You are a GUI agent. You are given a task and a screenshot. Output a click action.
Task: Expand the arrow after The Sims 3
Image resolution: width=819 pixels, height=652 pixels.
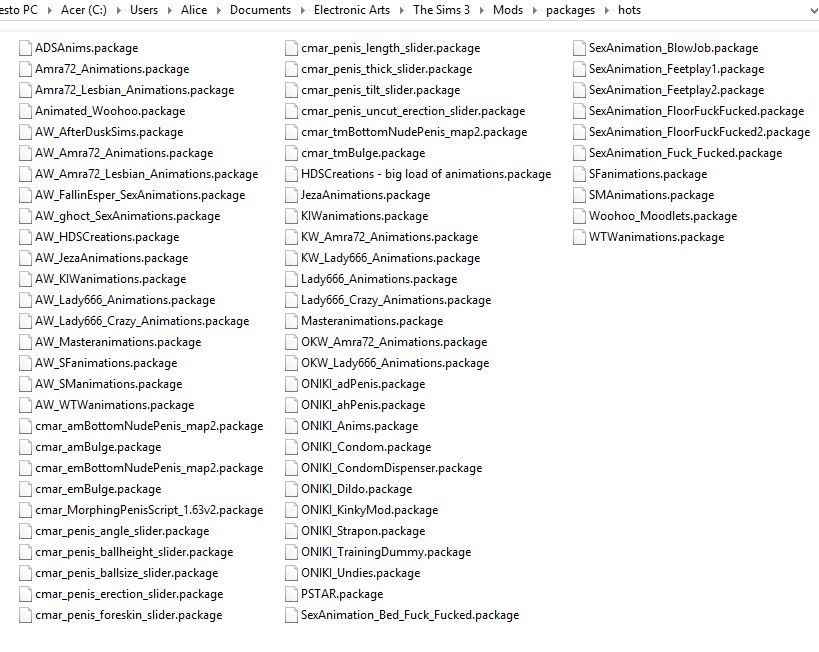click(x=482, y=10)
